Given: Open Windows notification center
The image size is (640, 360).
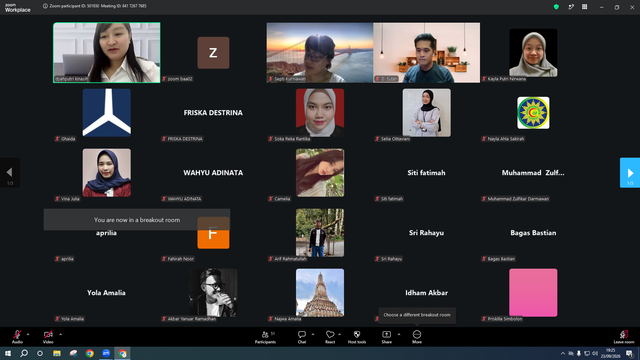Looking at the screenshot, I should (x=629, y=353).
